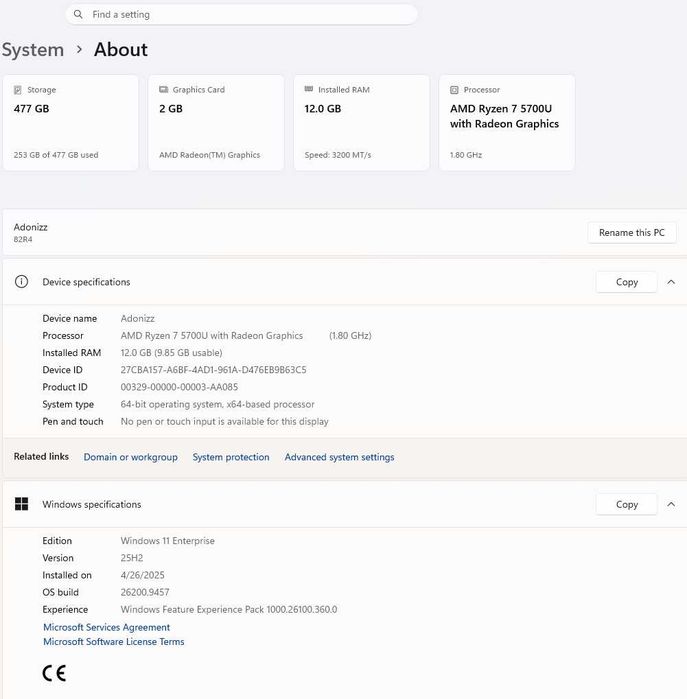This screenshot has width=687, height=699.
Task: Click the search magnifier icon
Action: point(78,14)
